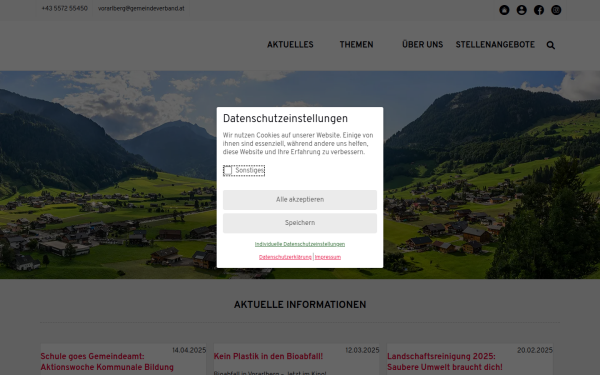Open the Impressum link
This screenshot has width=600, height=375.
pyautogui.click(x=328, y=257)
